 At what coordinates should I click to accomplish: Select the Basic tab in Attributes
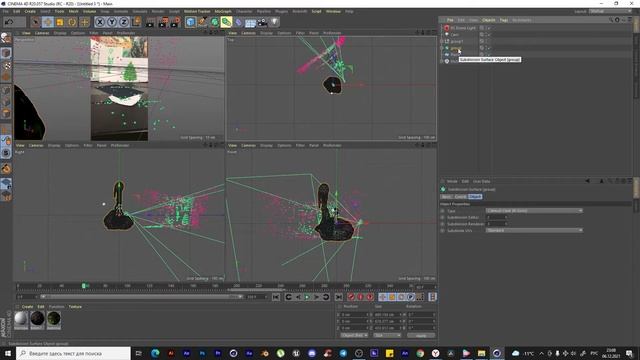point(447,197)
